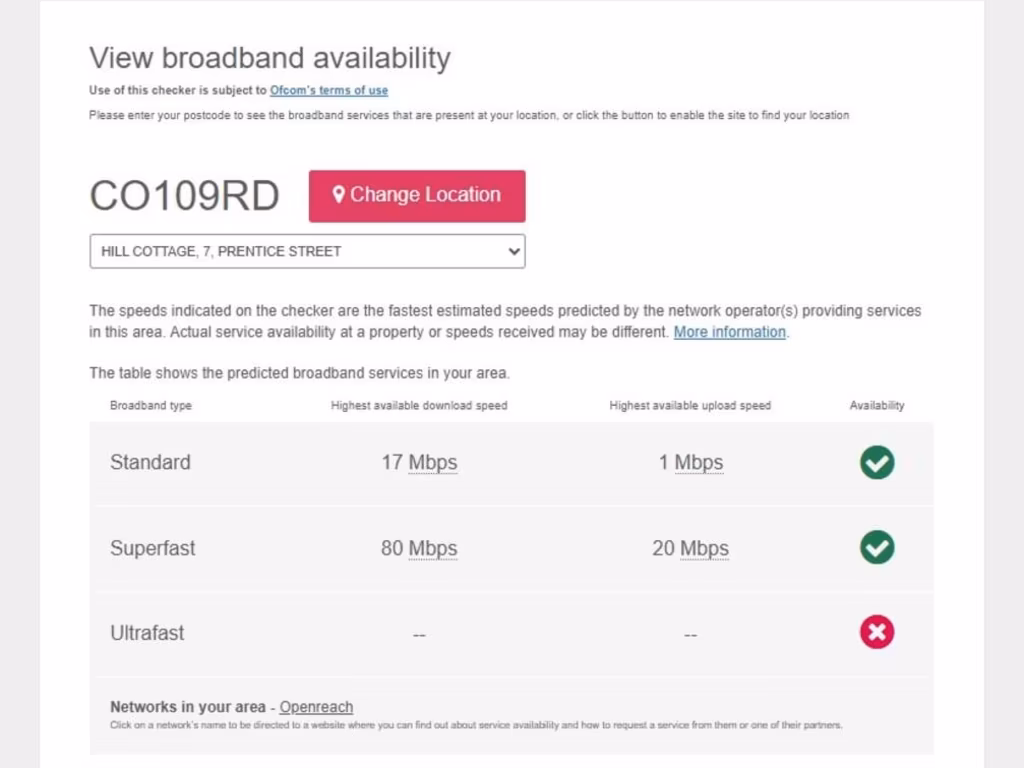This screenshot has width=1024, height=768.
Task: Open the Openreach network link
Action: click(316, 707)
